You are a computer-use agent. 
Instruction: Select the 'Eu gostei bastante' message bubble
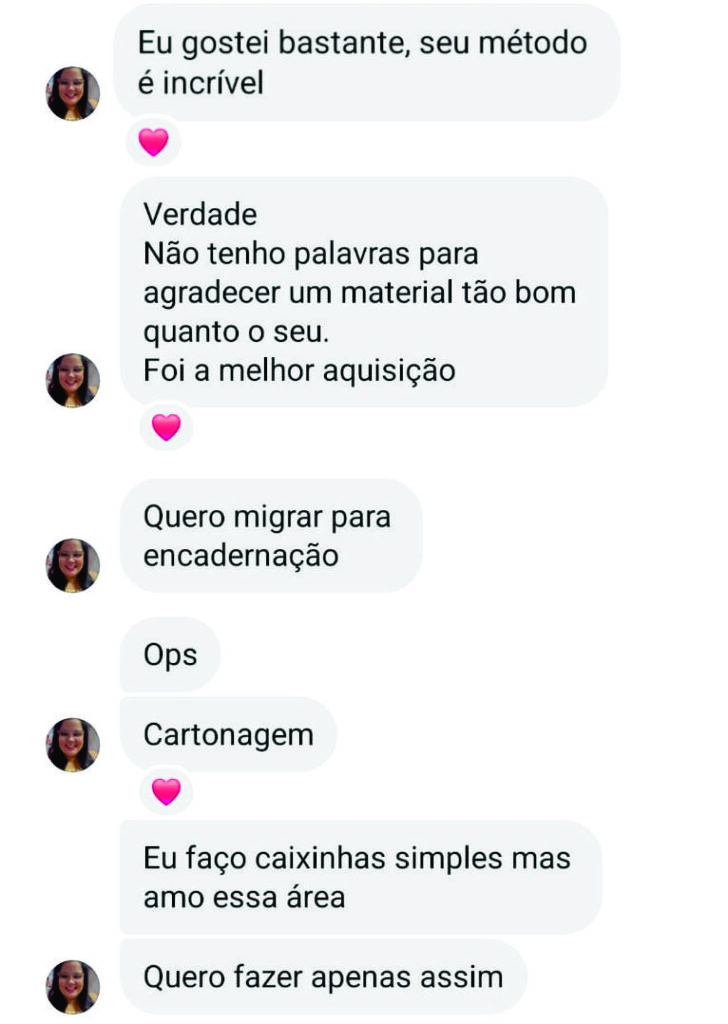367,62
